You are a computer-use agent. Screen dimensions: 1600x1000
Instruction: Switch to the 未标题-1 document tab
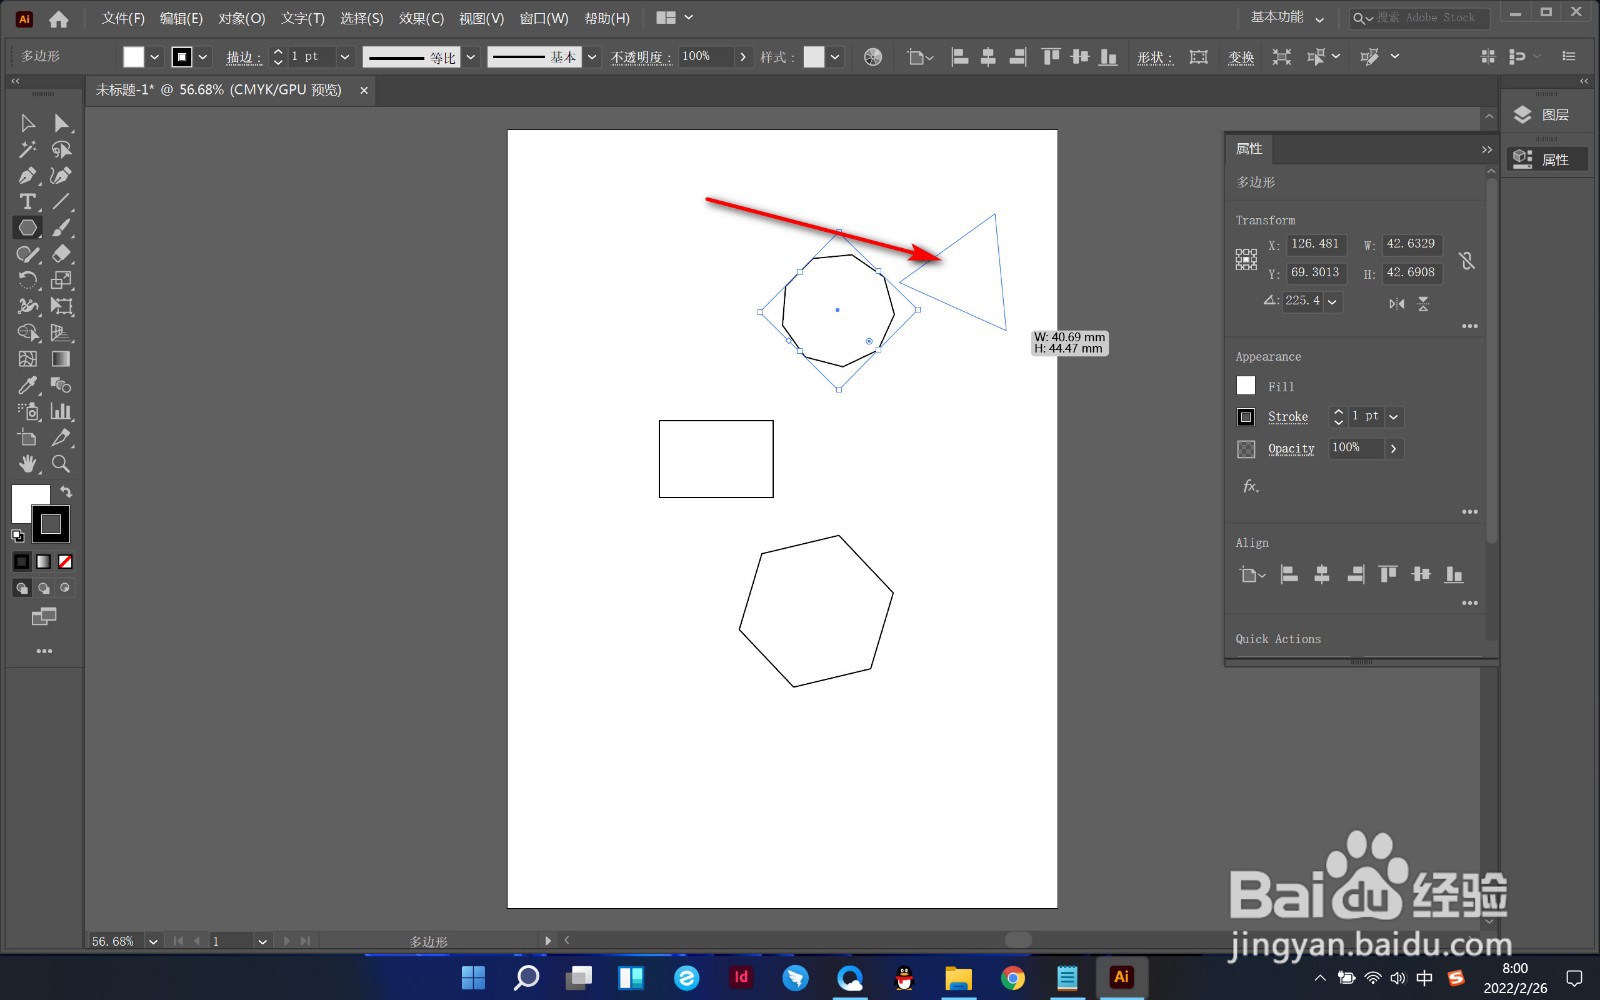219,90
